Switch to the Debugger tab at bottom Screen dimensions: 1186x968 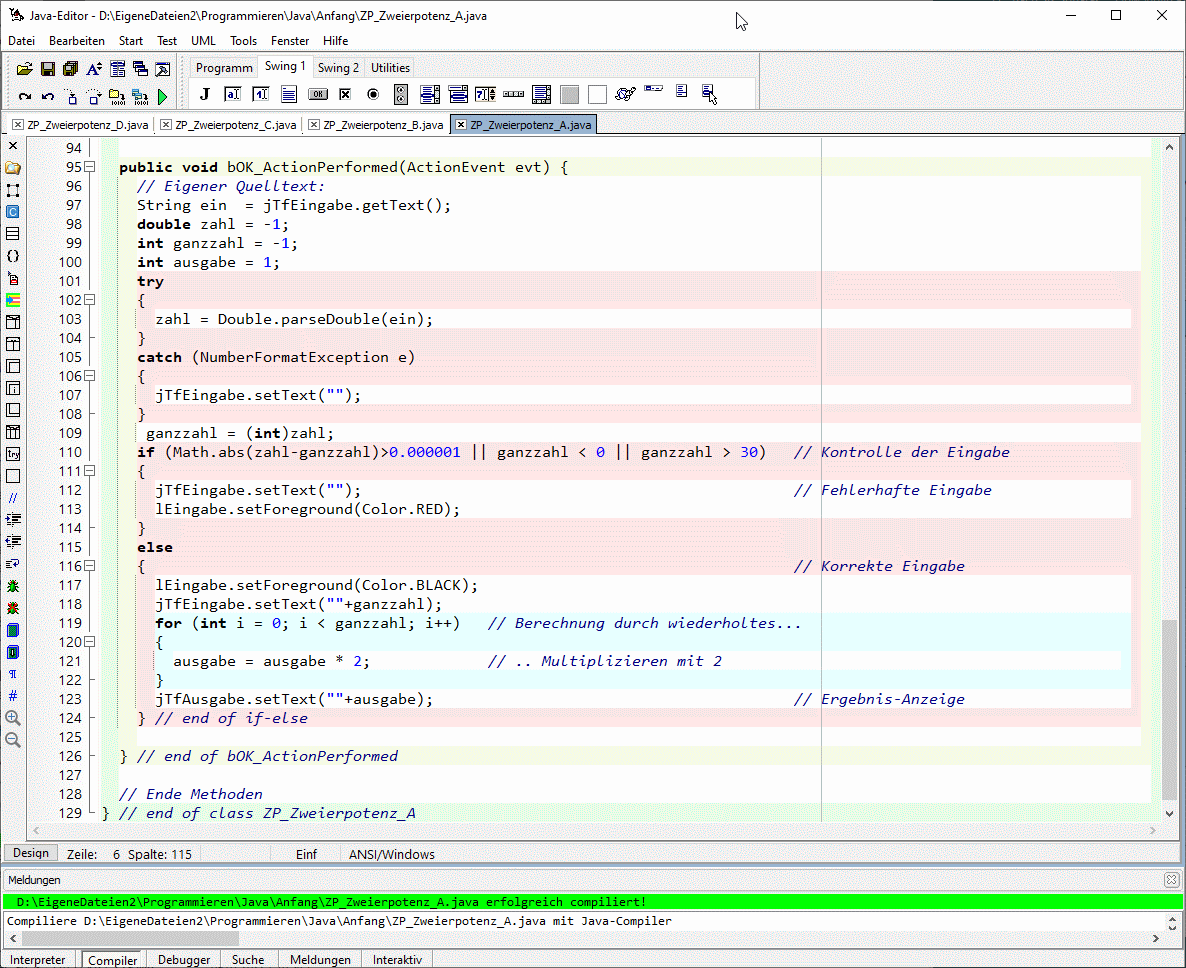coord(184,959)
